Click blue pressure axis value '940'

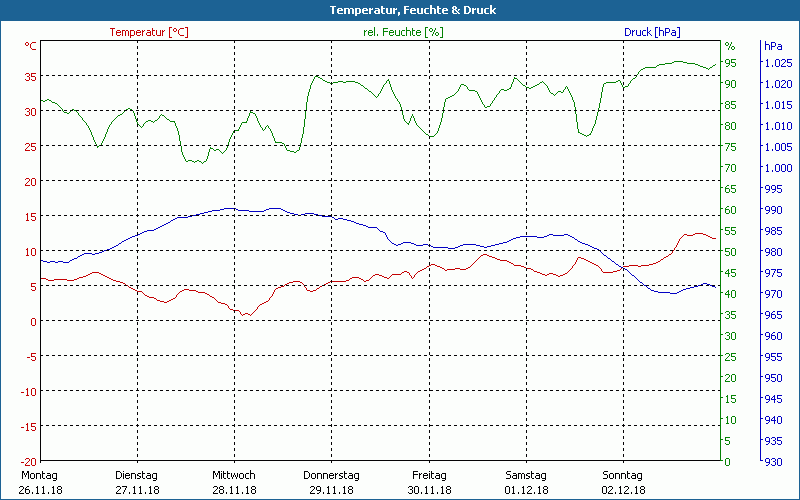pyautogui.click(x=773, y=419)
